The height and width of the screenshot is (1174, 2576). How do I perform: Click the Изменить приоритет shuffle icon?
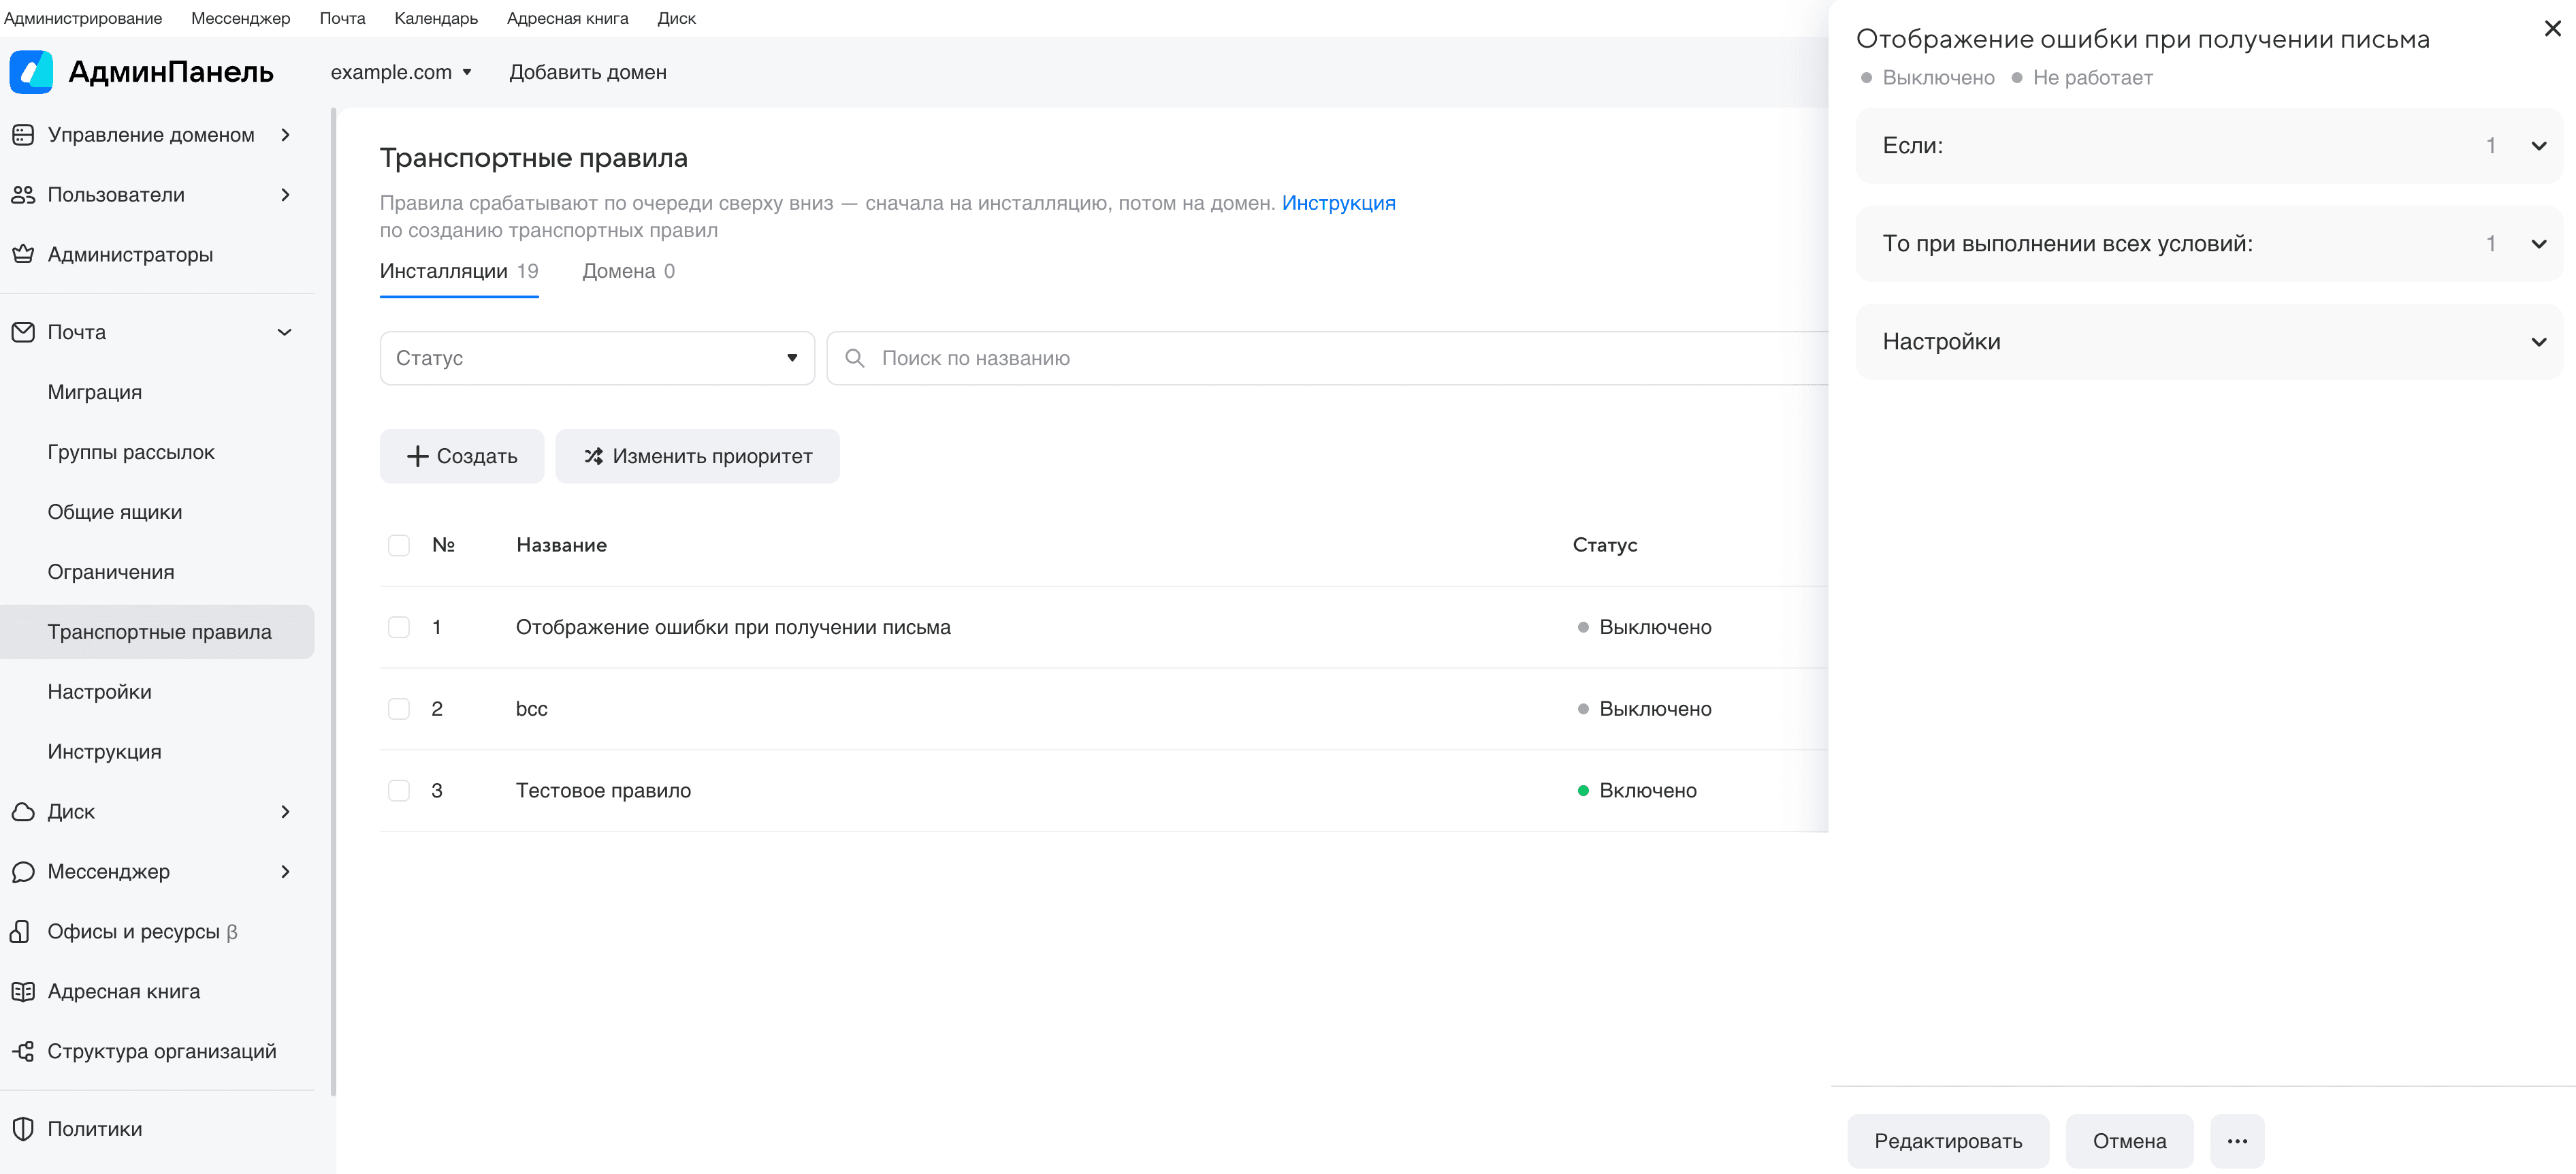tap(594, 456)
